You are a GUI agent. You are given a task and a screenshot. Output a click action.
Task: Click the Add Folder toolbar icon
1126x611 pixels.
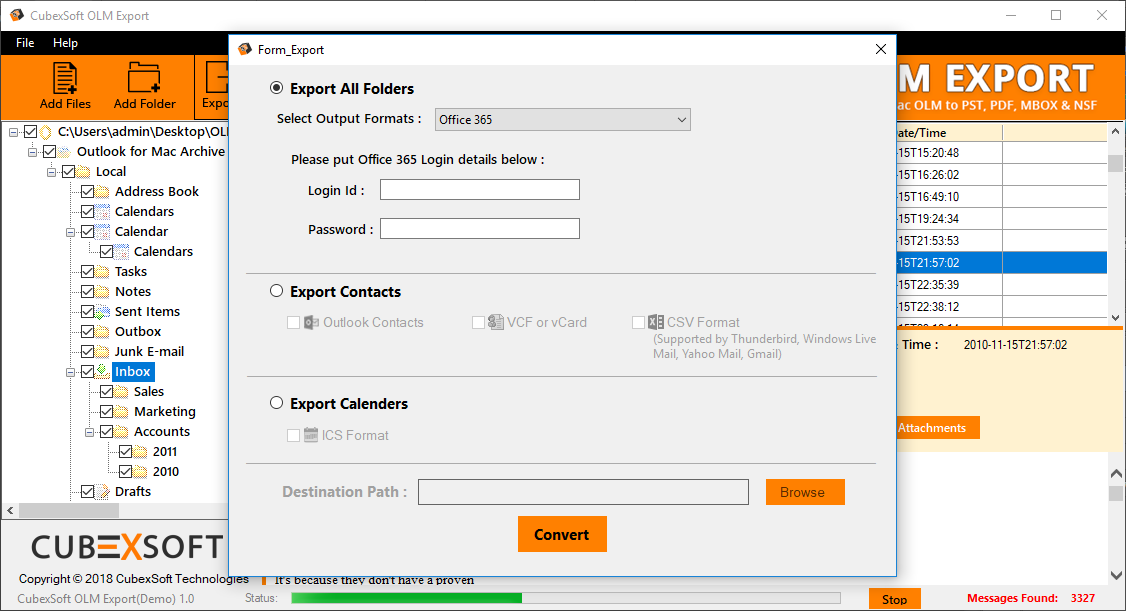(144, 78)
